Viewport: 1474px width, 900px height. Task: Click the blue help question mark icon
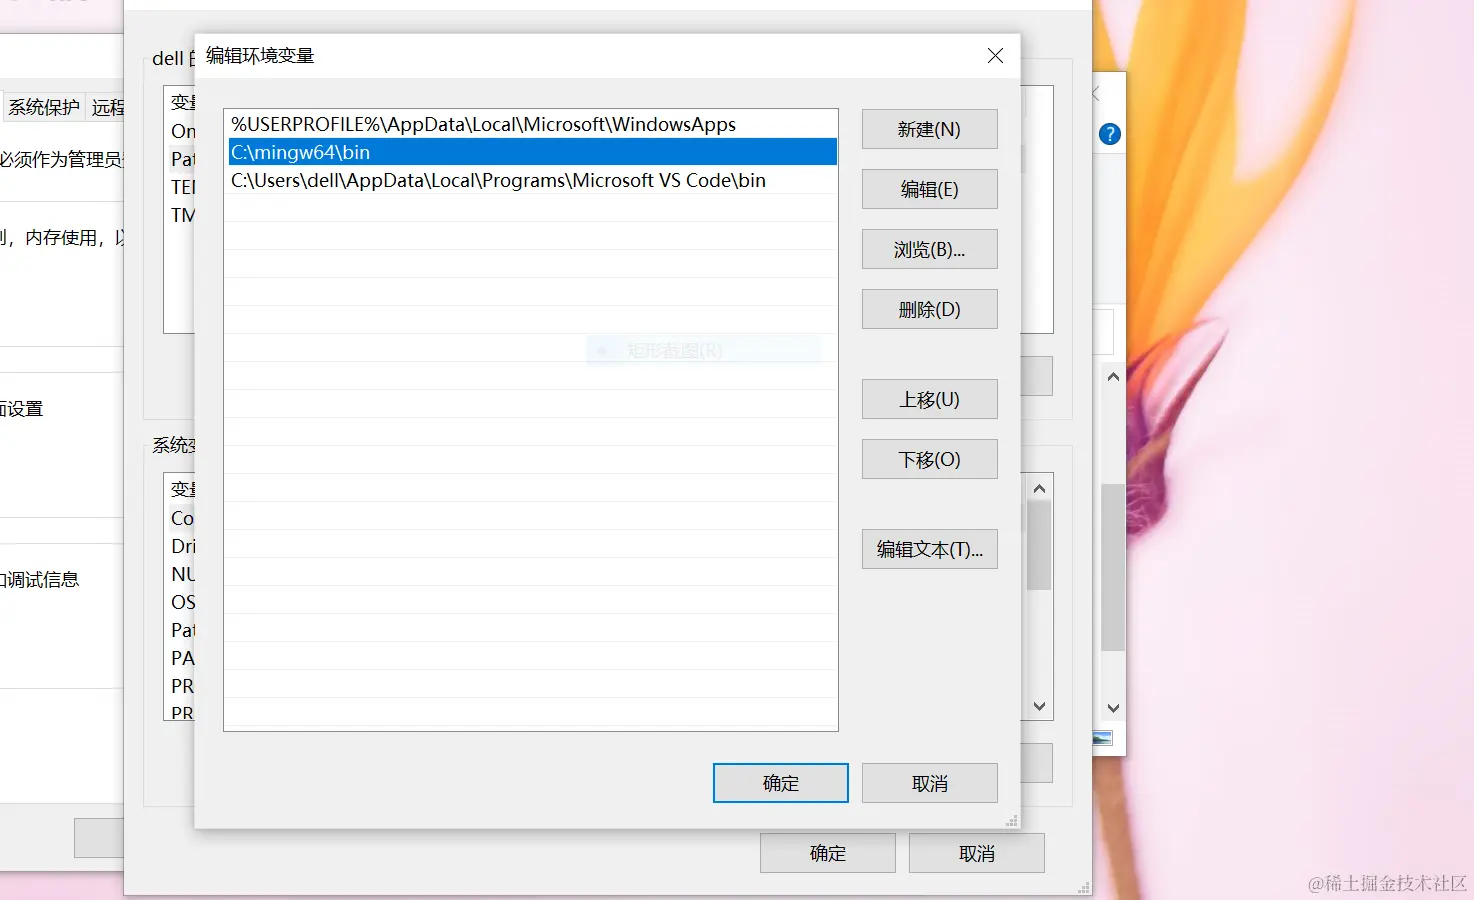1109,133
